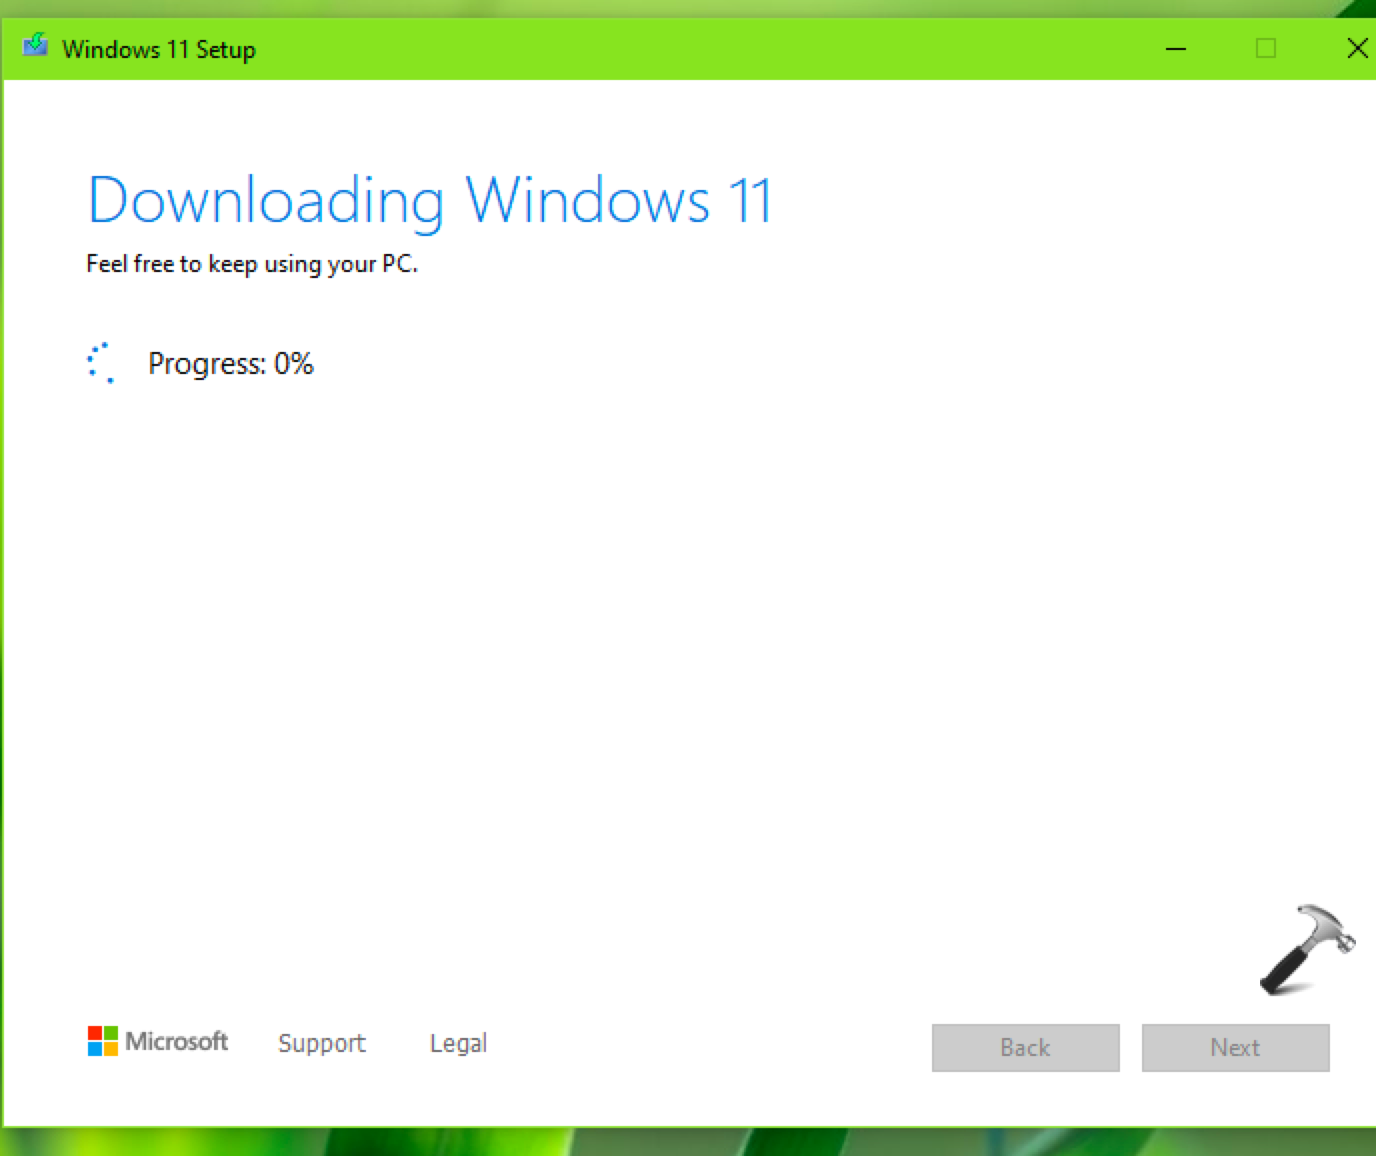Click the Back button

coord(1026,1048)
